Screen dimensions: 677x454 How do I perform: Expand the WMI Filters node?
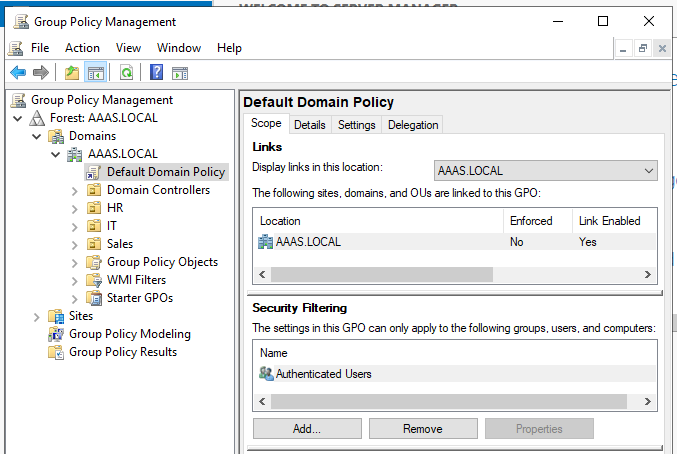tap(74, 281)
